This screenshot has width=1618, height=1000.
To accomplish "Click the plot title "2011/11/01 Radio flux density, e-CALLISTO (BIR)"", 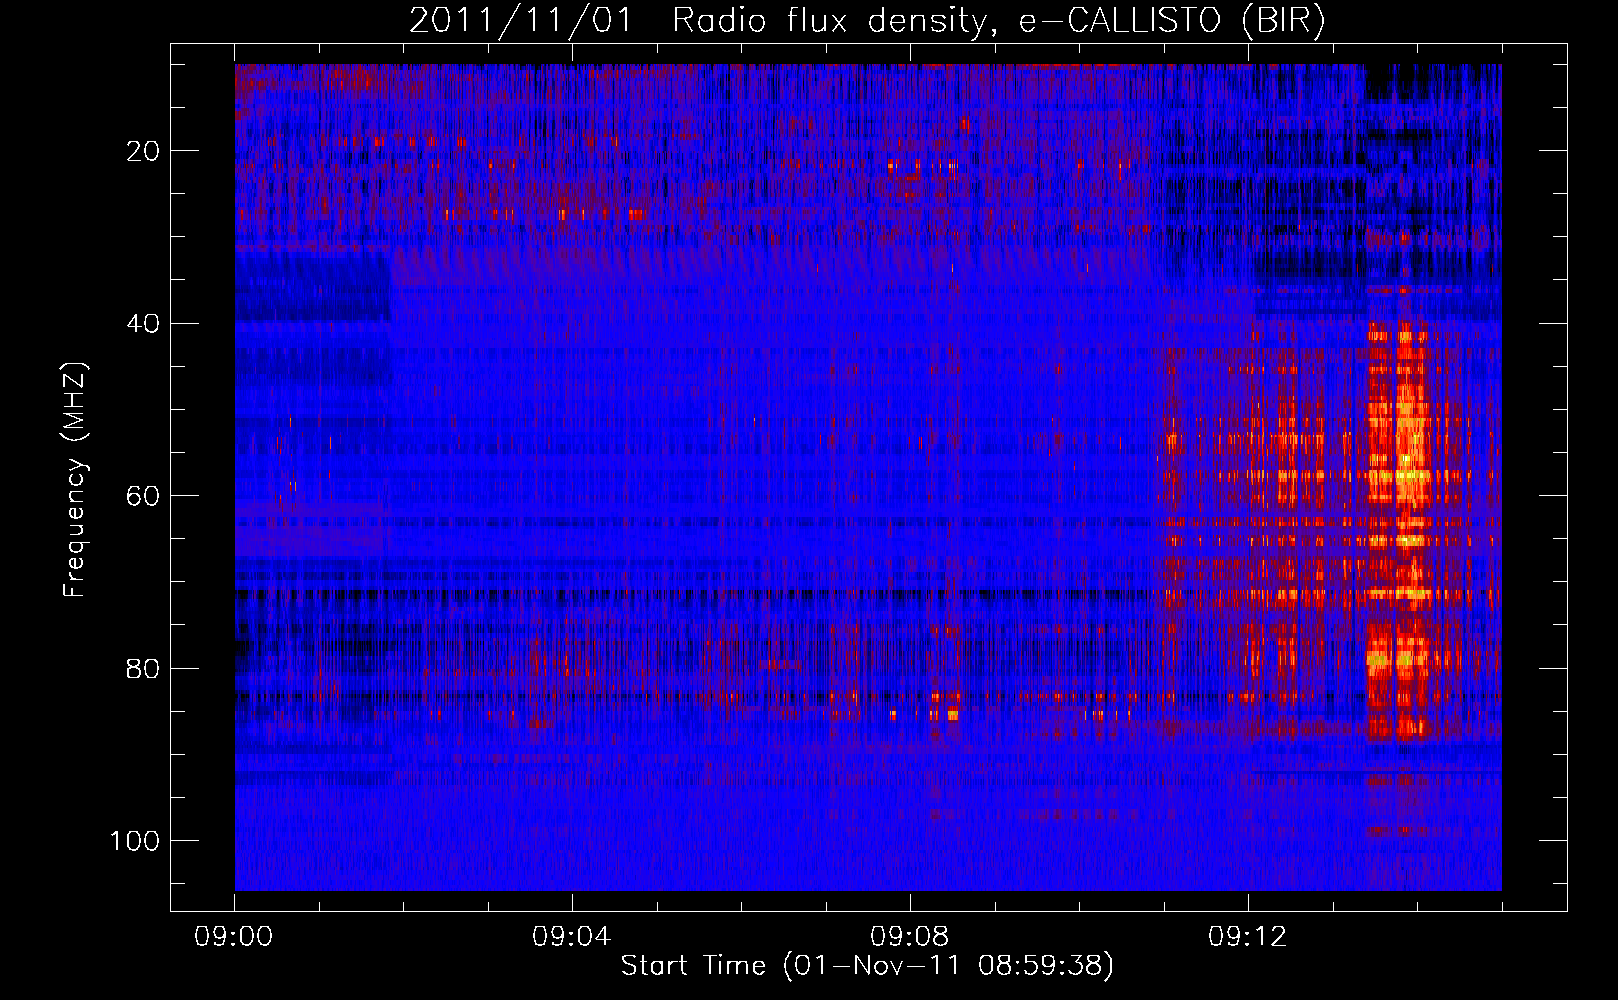I will (867, 21).
